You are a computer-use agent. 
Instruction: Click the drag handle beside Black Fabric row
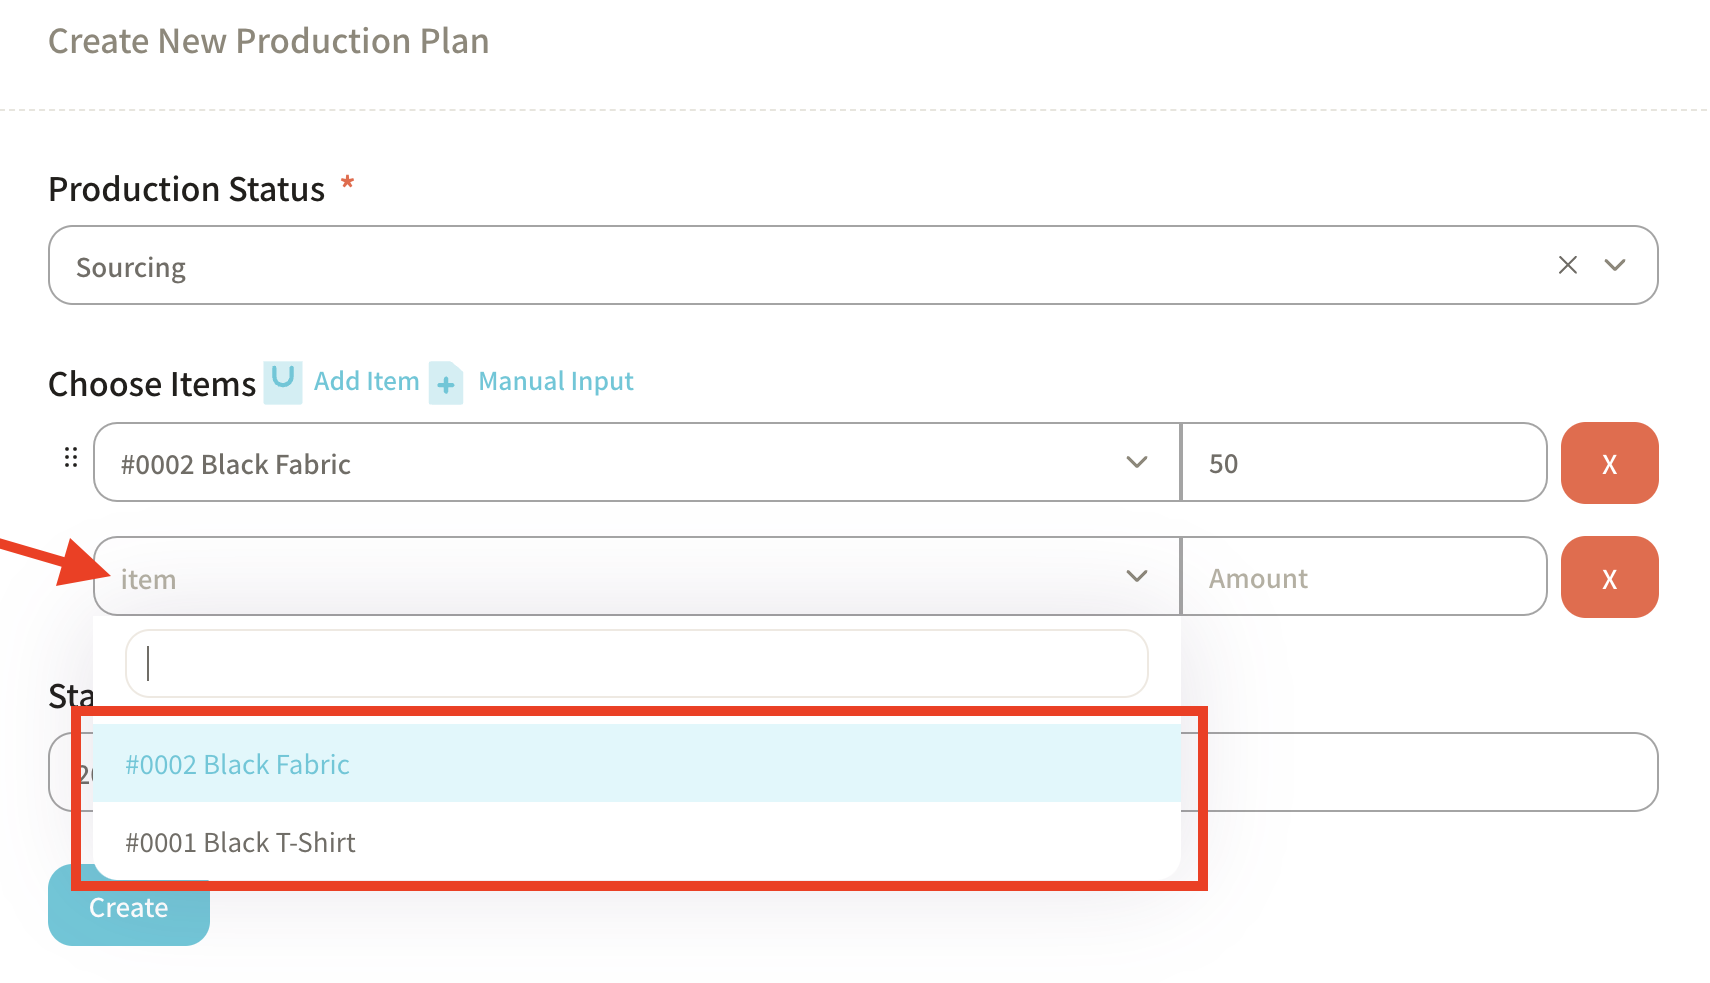(x=71, y=458)
